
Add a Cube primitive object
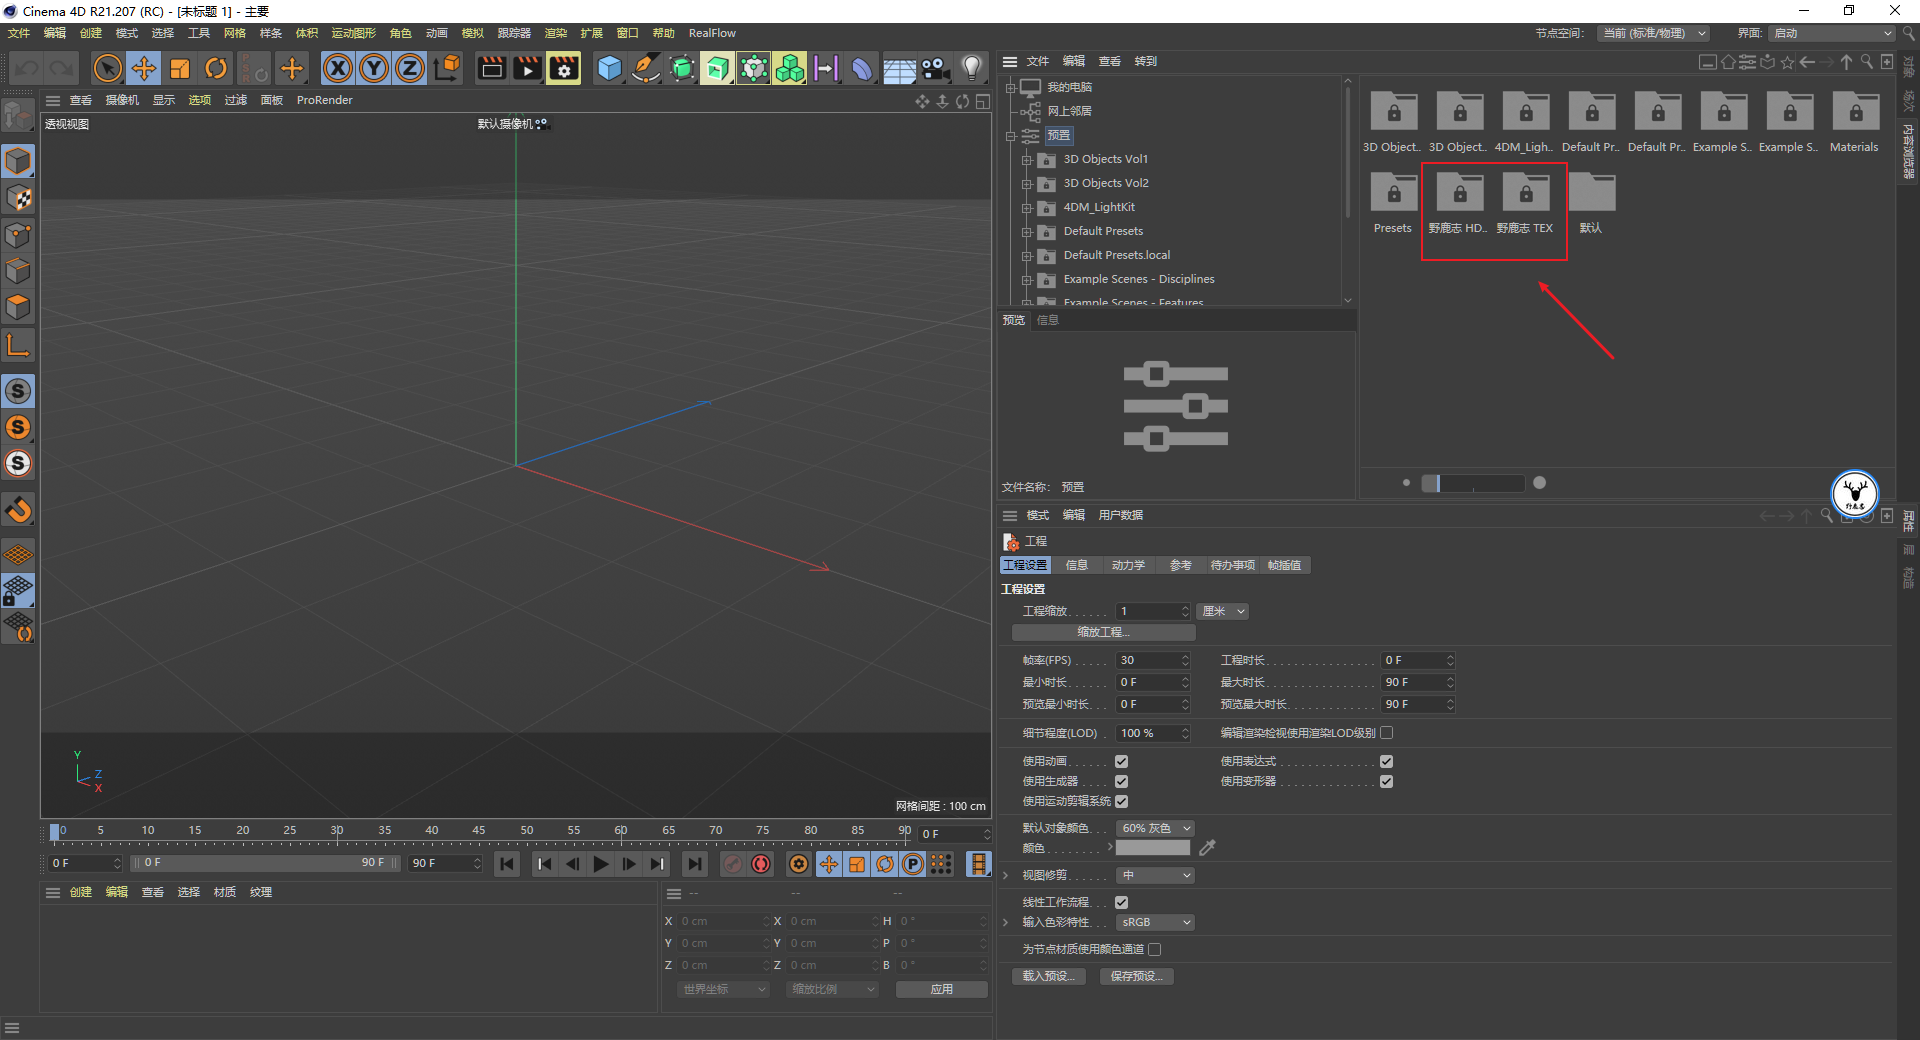(609, 69)
